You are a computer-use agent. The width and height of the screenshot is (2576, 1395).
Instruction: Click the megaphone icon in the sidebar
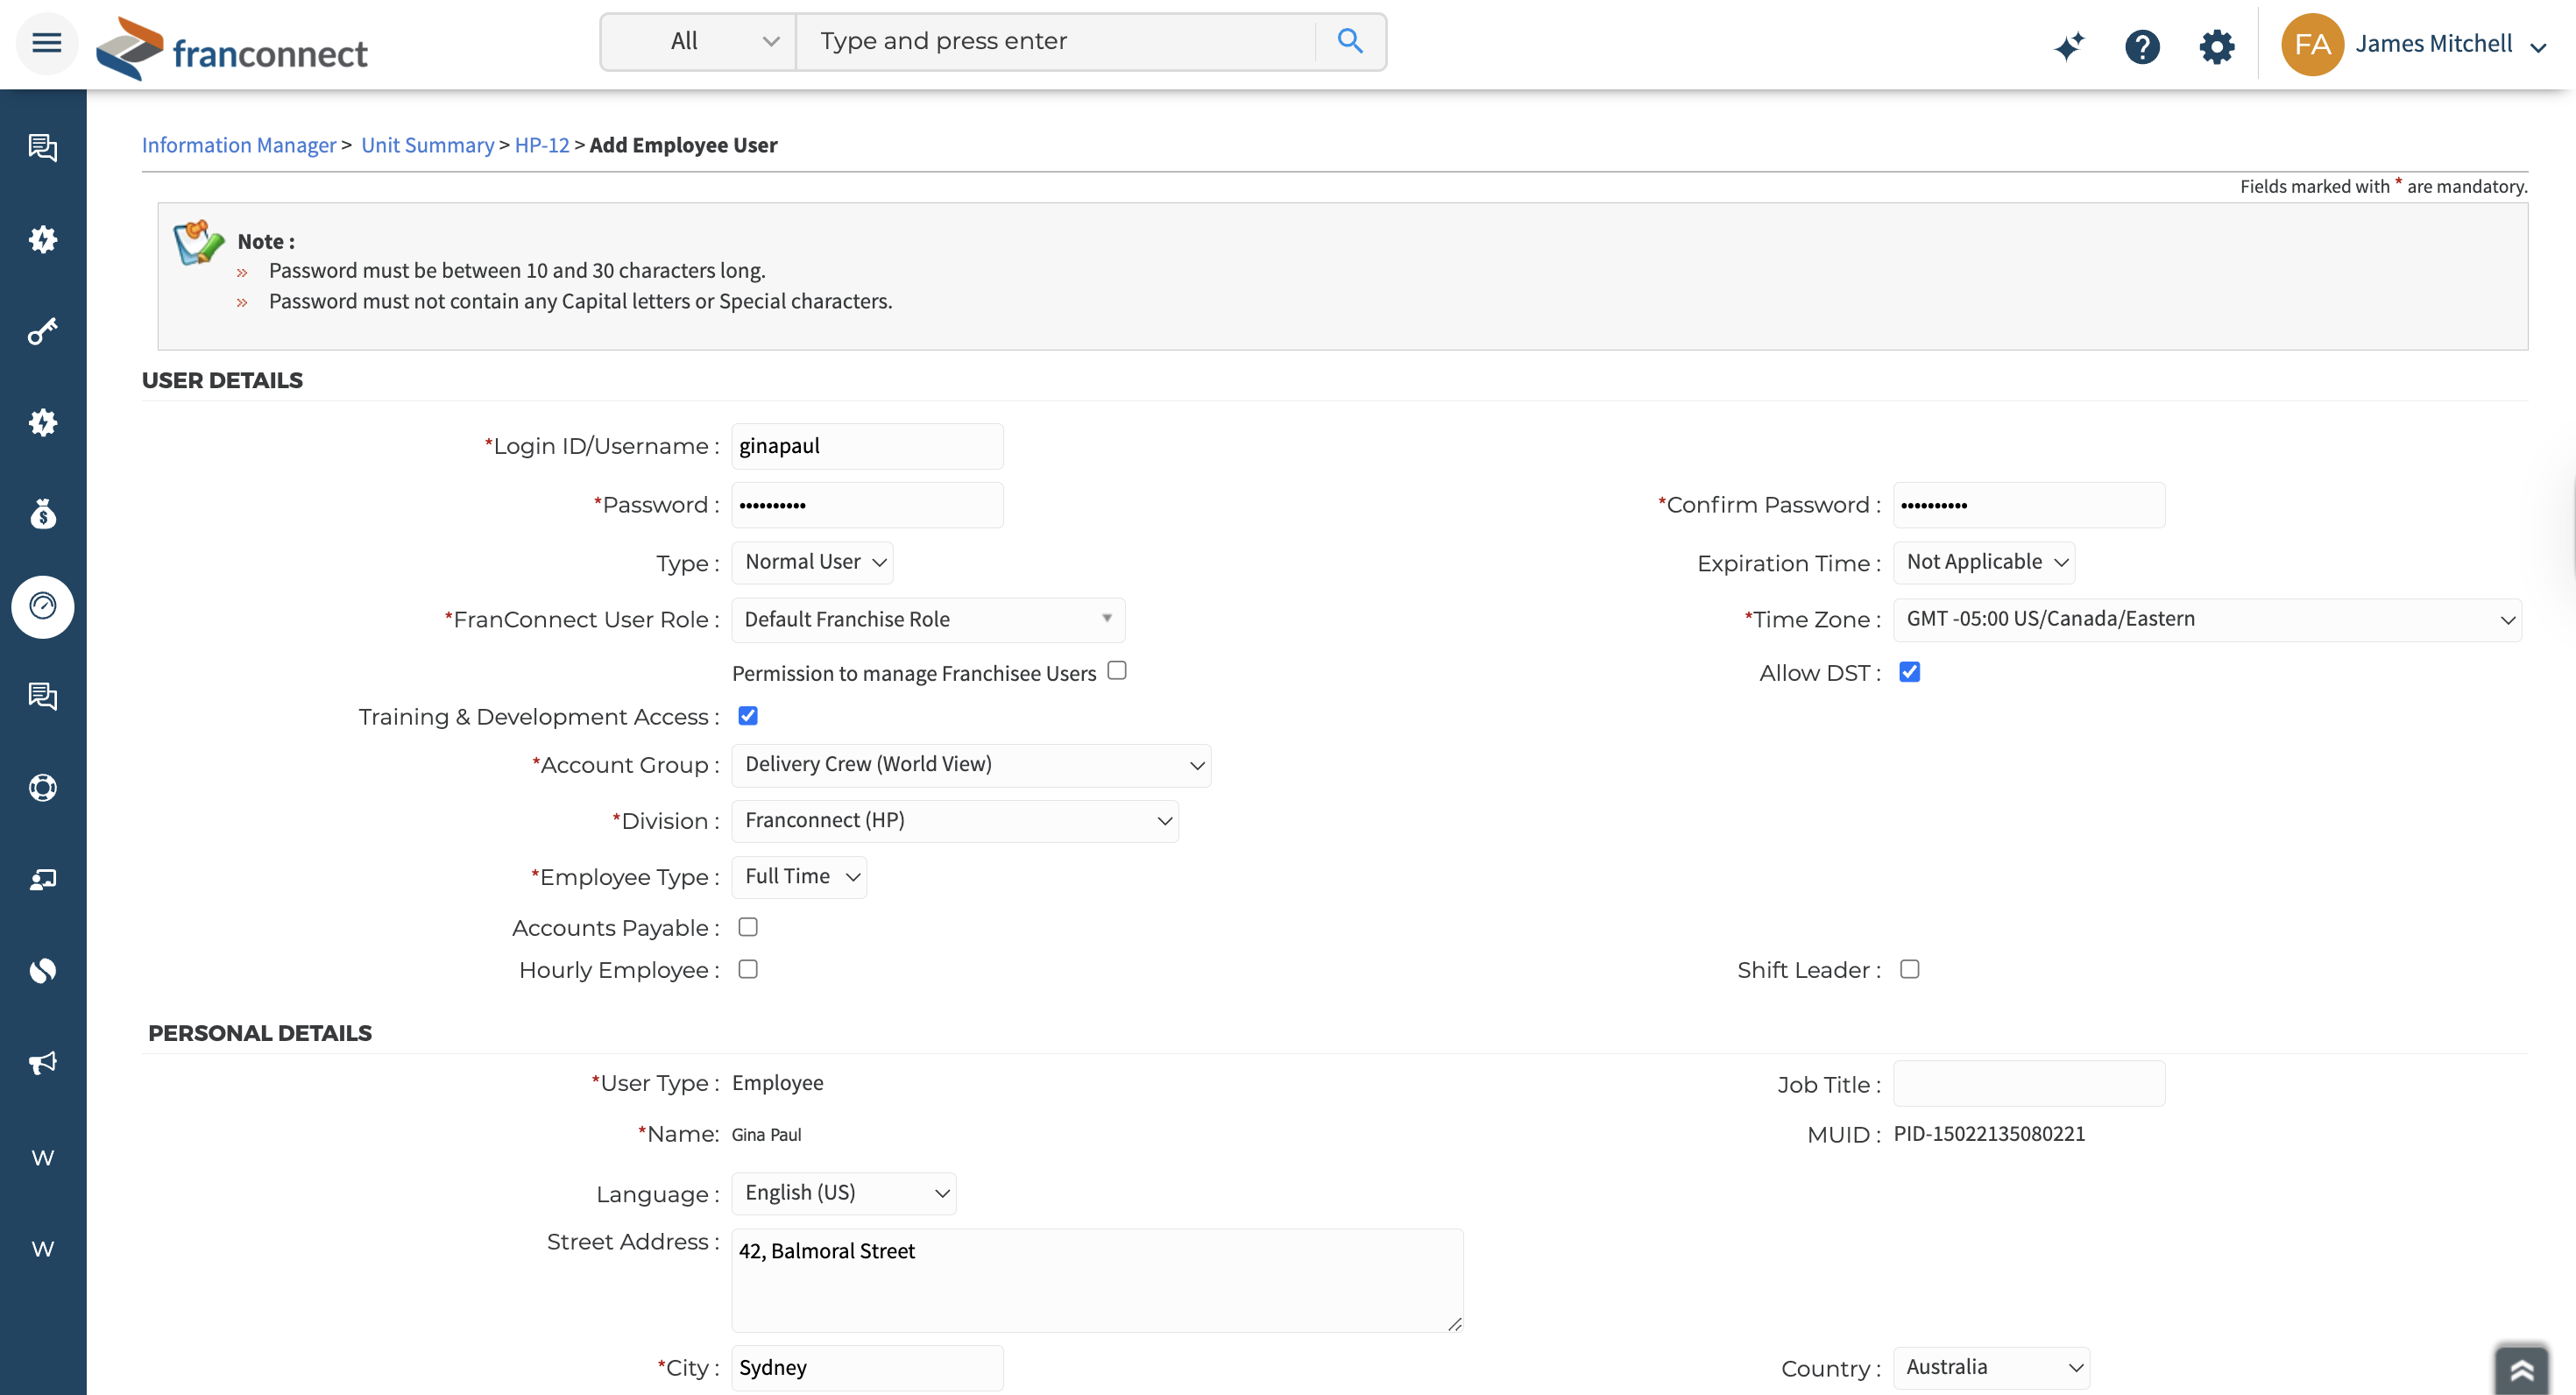click(x=42, y=1062)
